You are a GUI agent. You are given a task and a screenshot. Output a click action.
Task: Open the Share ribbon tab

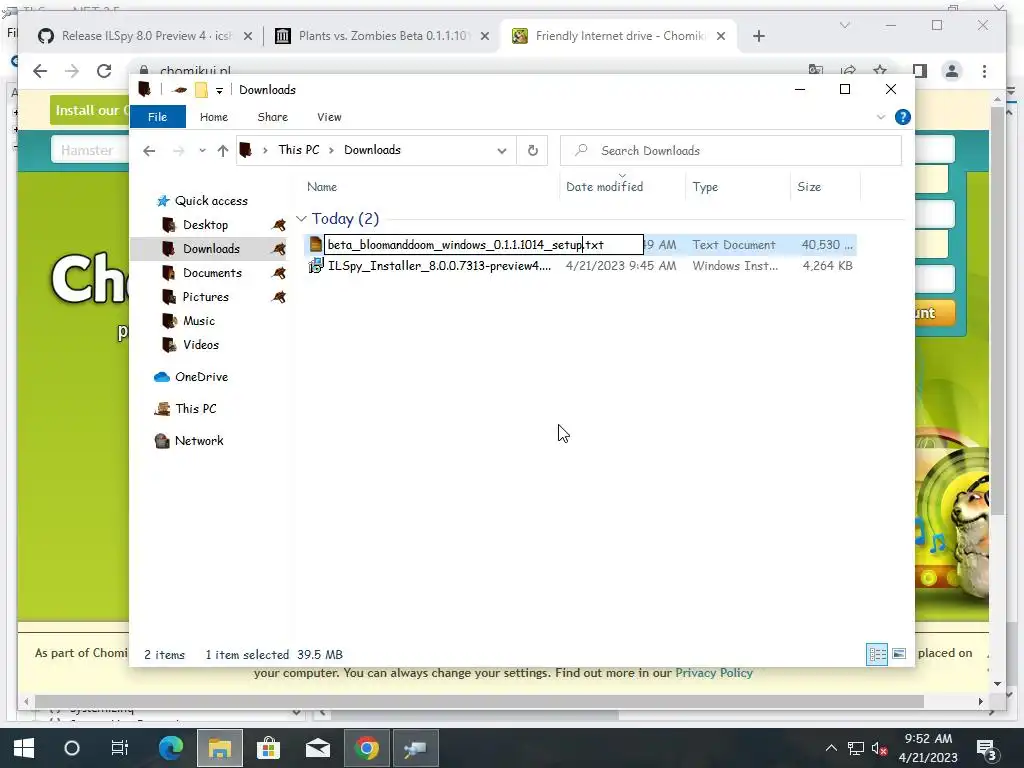(272, 117)
